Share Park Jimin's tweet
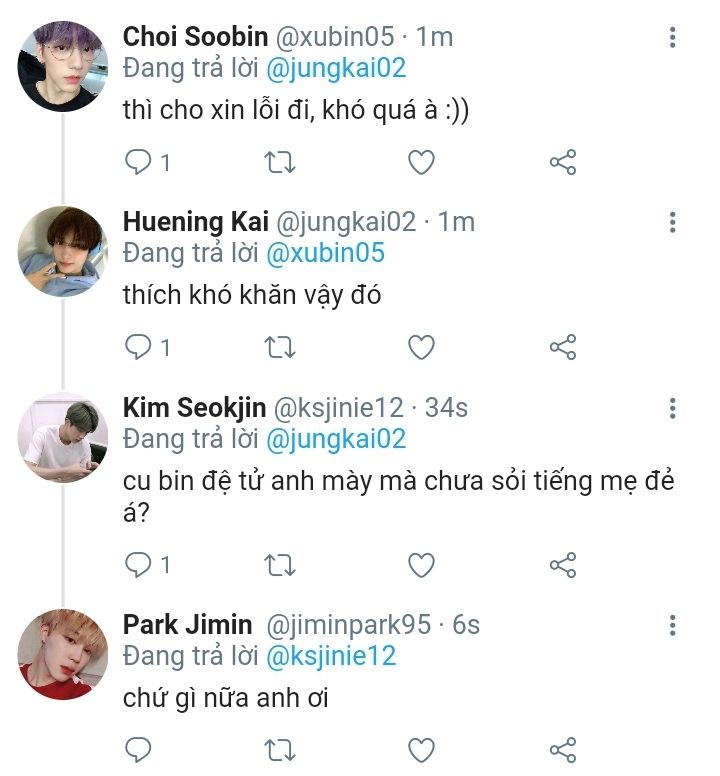Screen dimensions: 720x776 pos(563,749)
